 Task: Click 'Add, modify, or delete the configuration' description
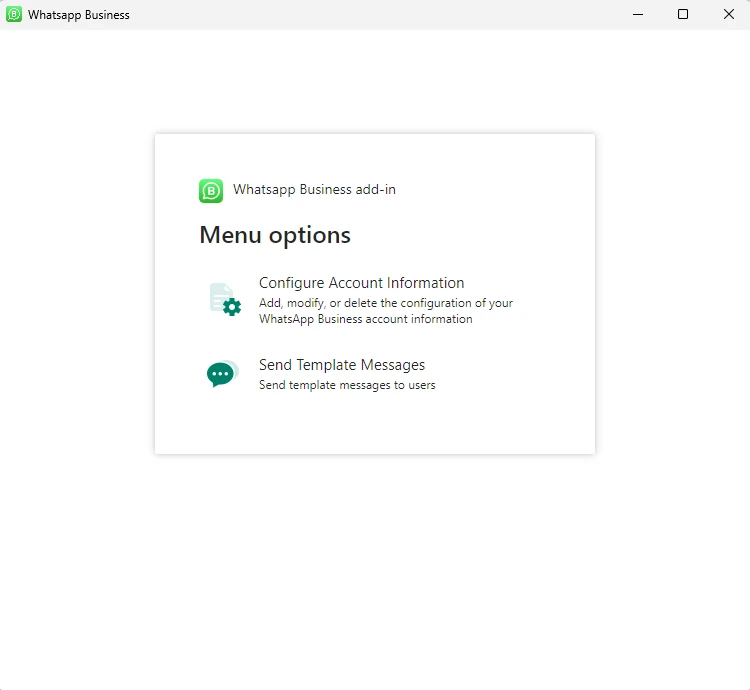click(x=386, y=311)
